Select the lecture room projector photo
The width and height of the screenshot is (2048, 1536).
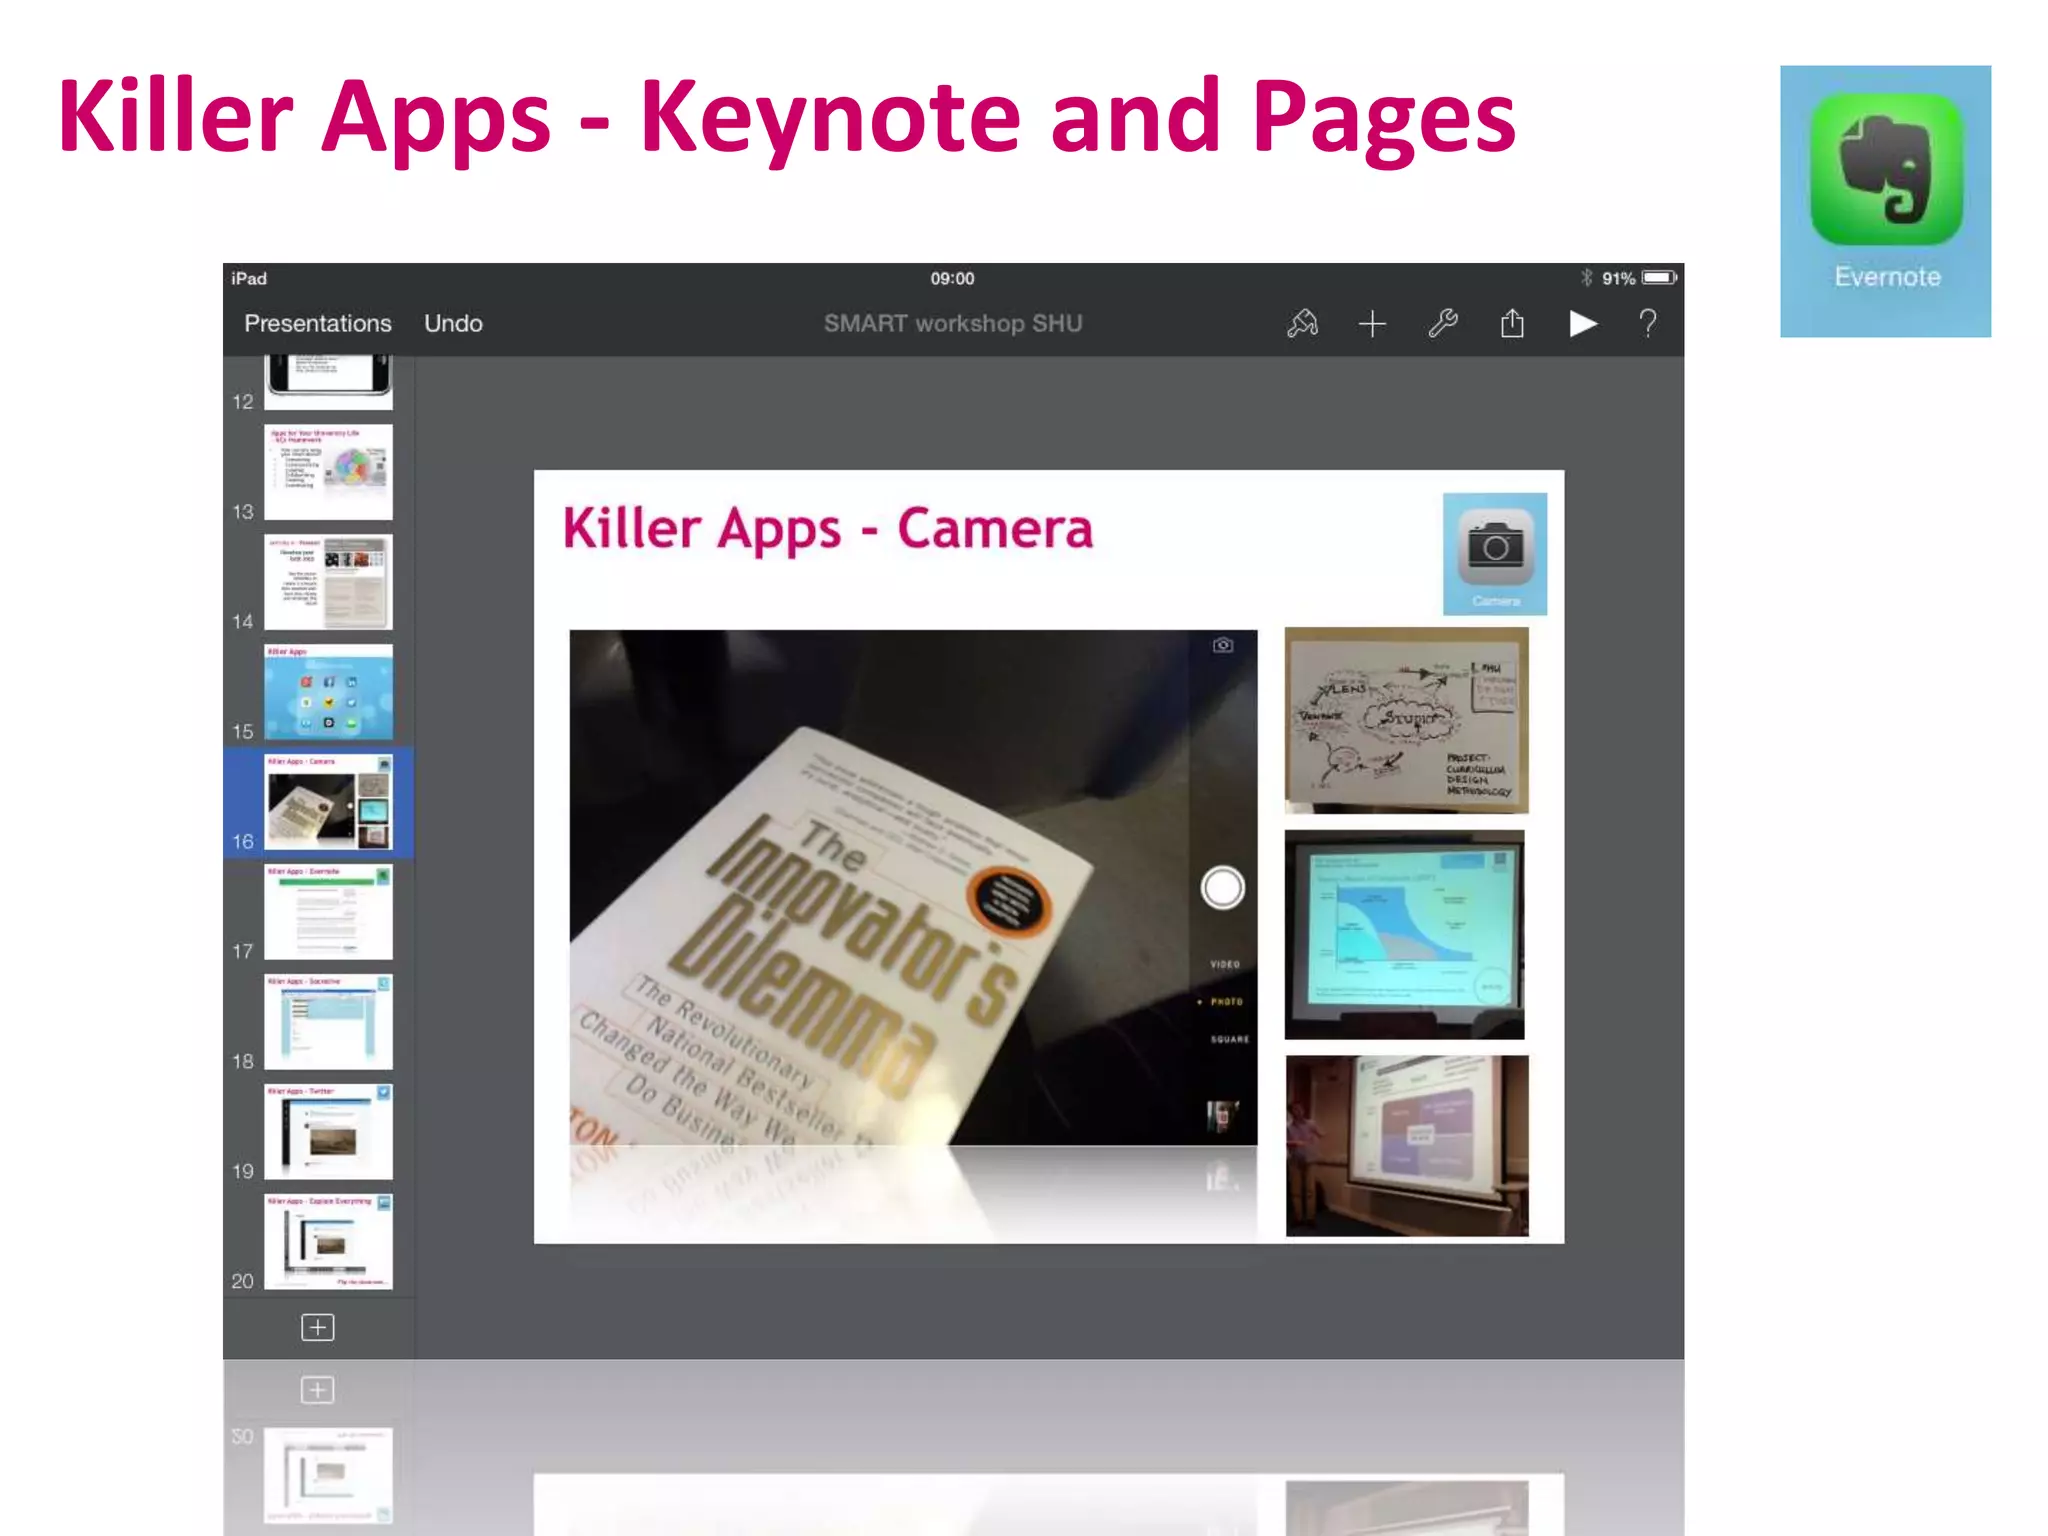(x=1407, y=1146)
